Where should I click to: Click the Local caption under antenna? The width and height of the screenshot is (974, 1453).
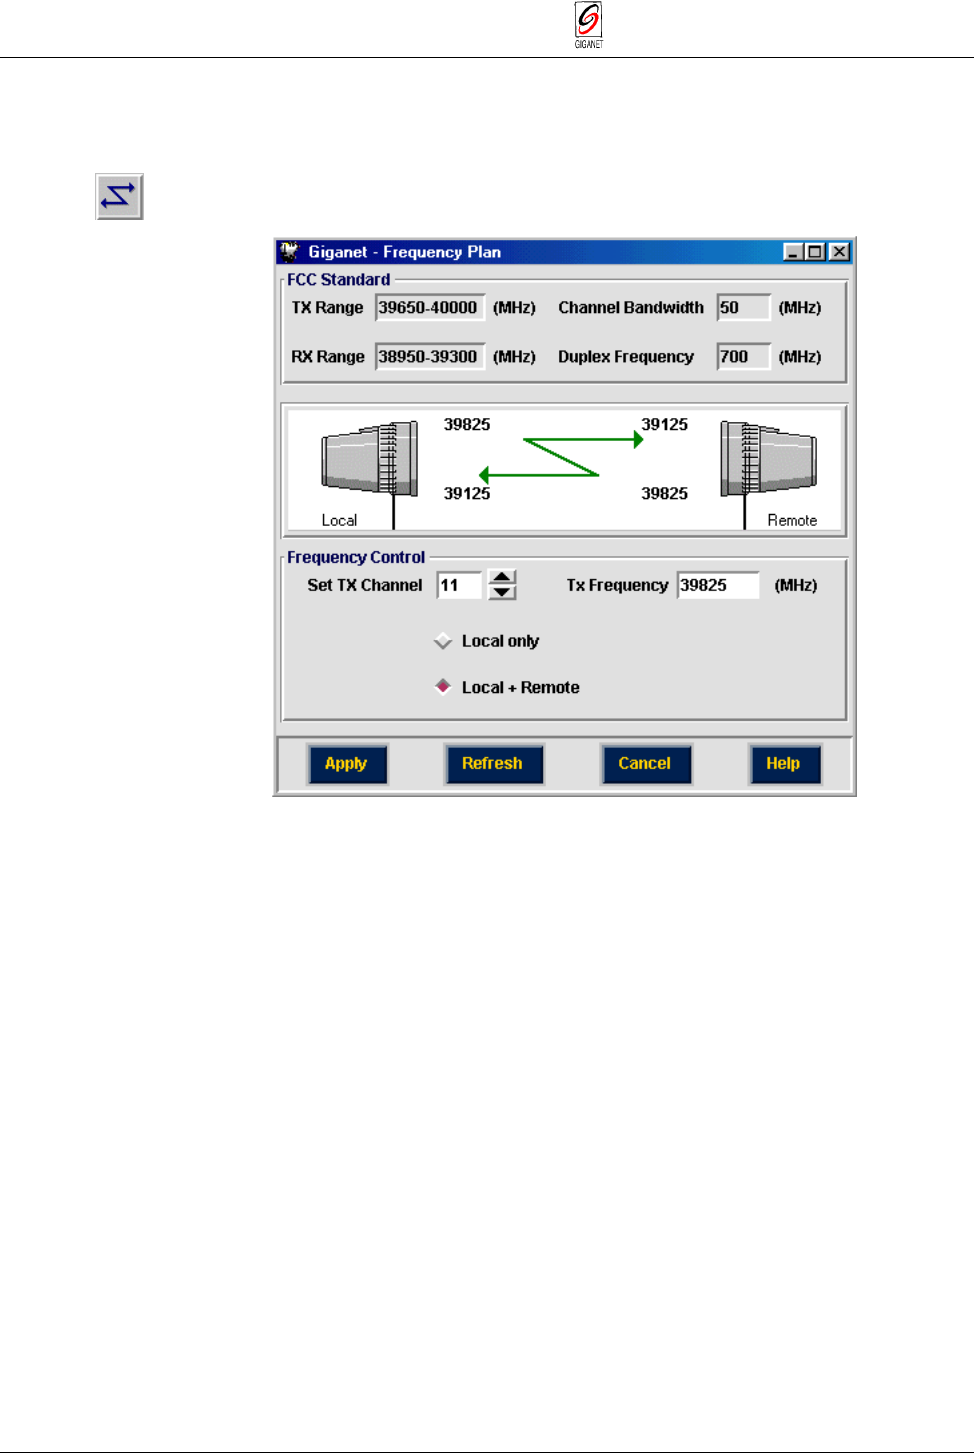click(339, 521)
